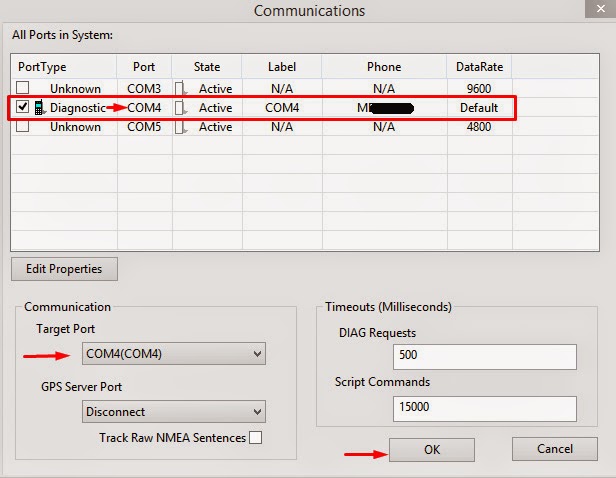
Task: Sort by Label column header
Action: [x=282, y=67]
